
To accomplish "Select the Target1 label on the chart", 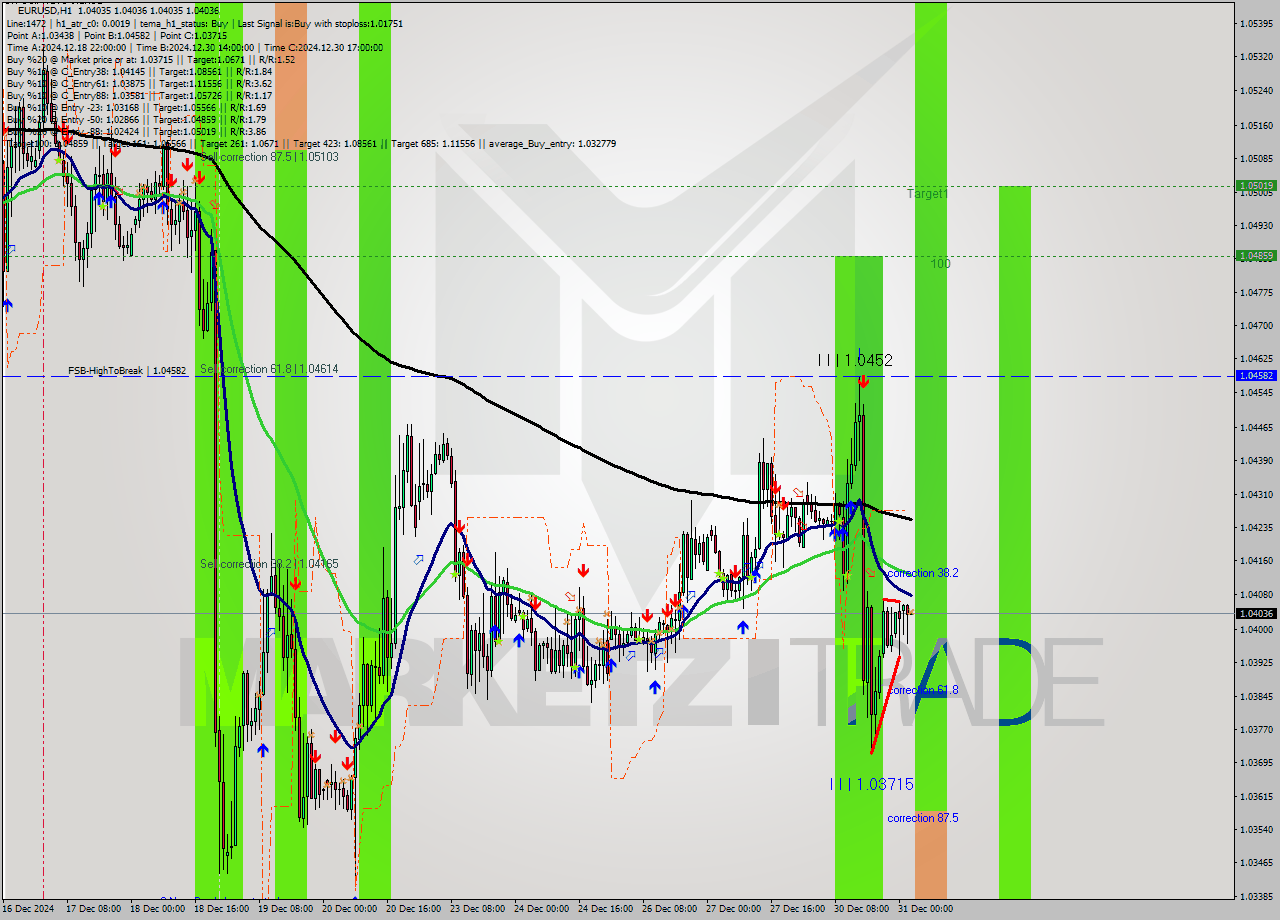I will pyautogui.click(x=927, y=194).
